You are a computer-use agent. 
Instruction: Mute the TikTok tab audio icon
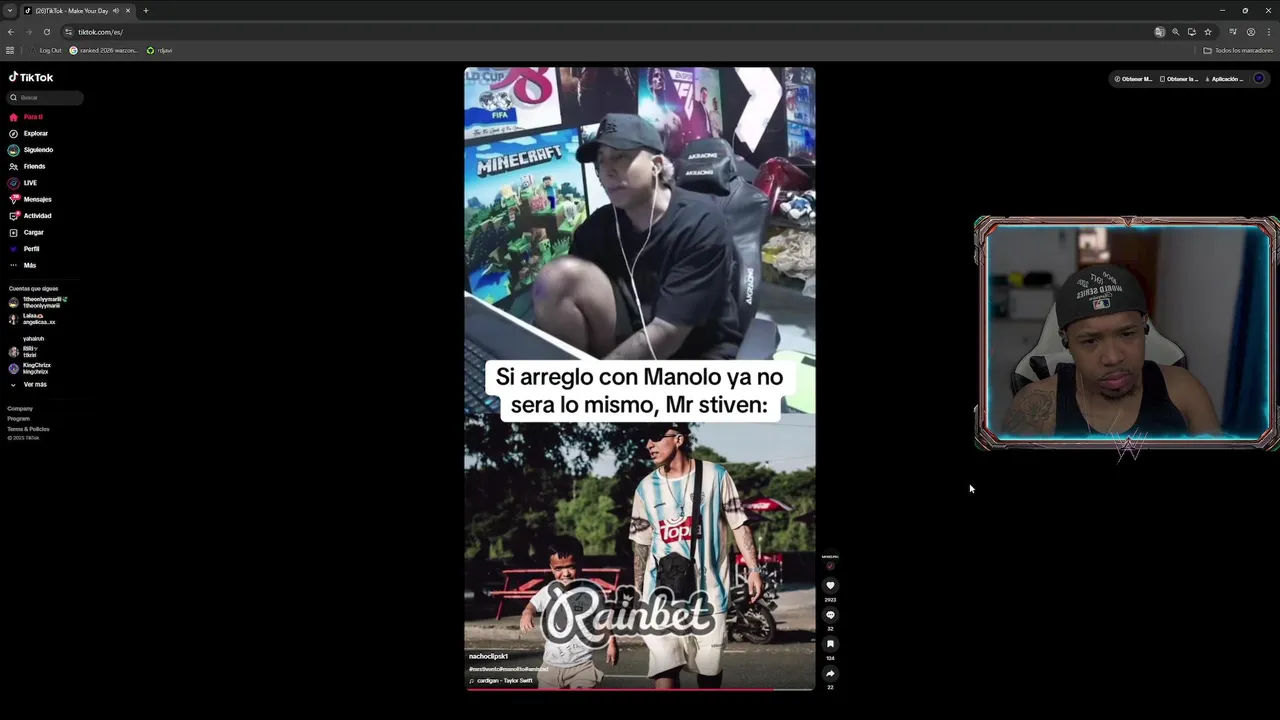(116, 10)
